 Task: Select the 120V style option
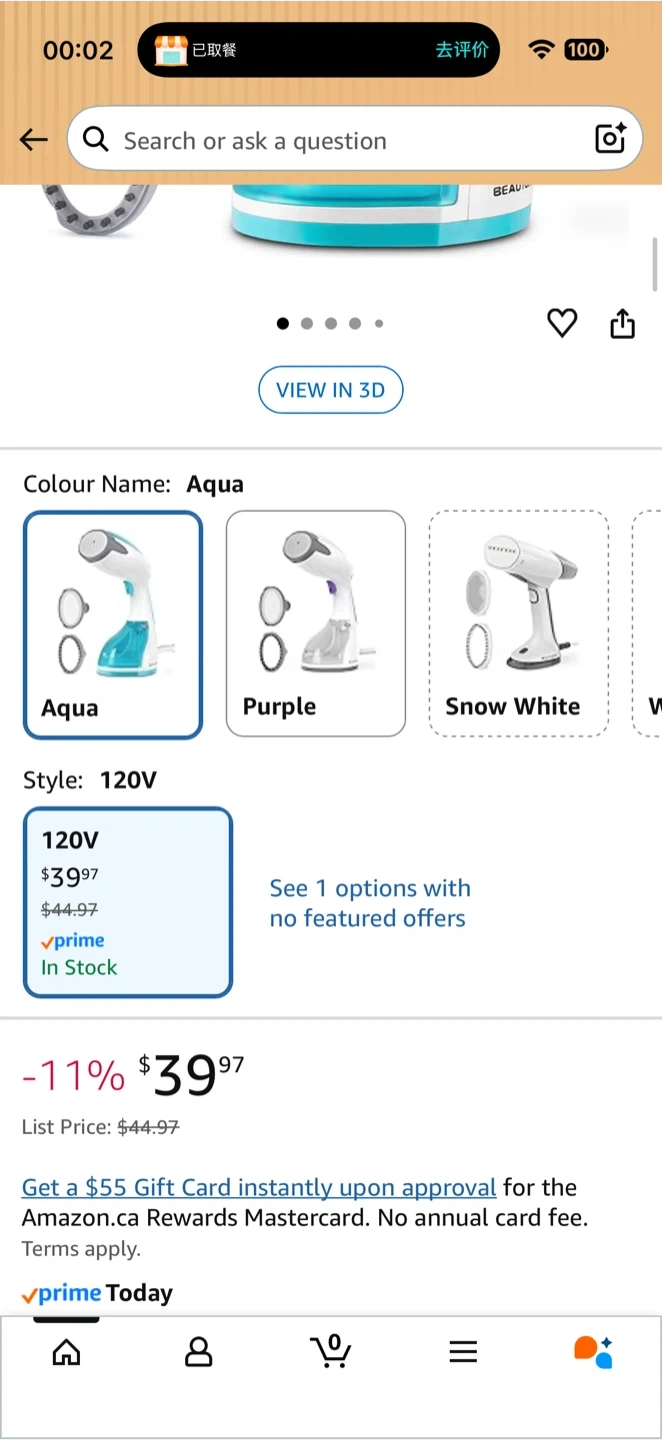click(x=128, y=902)
